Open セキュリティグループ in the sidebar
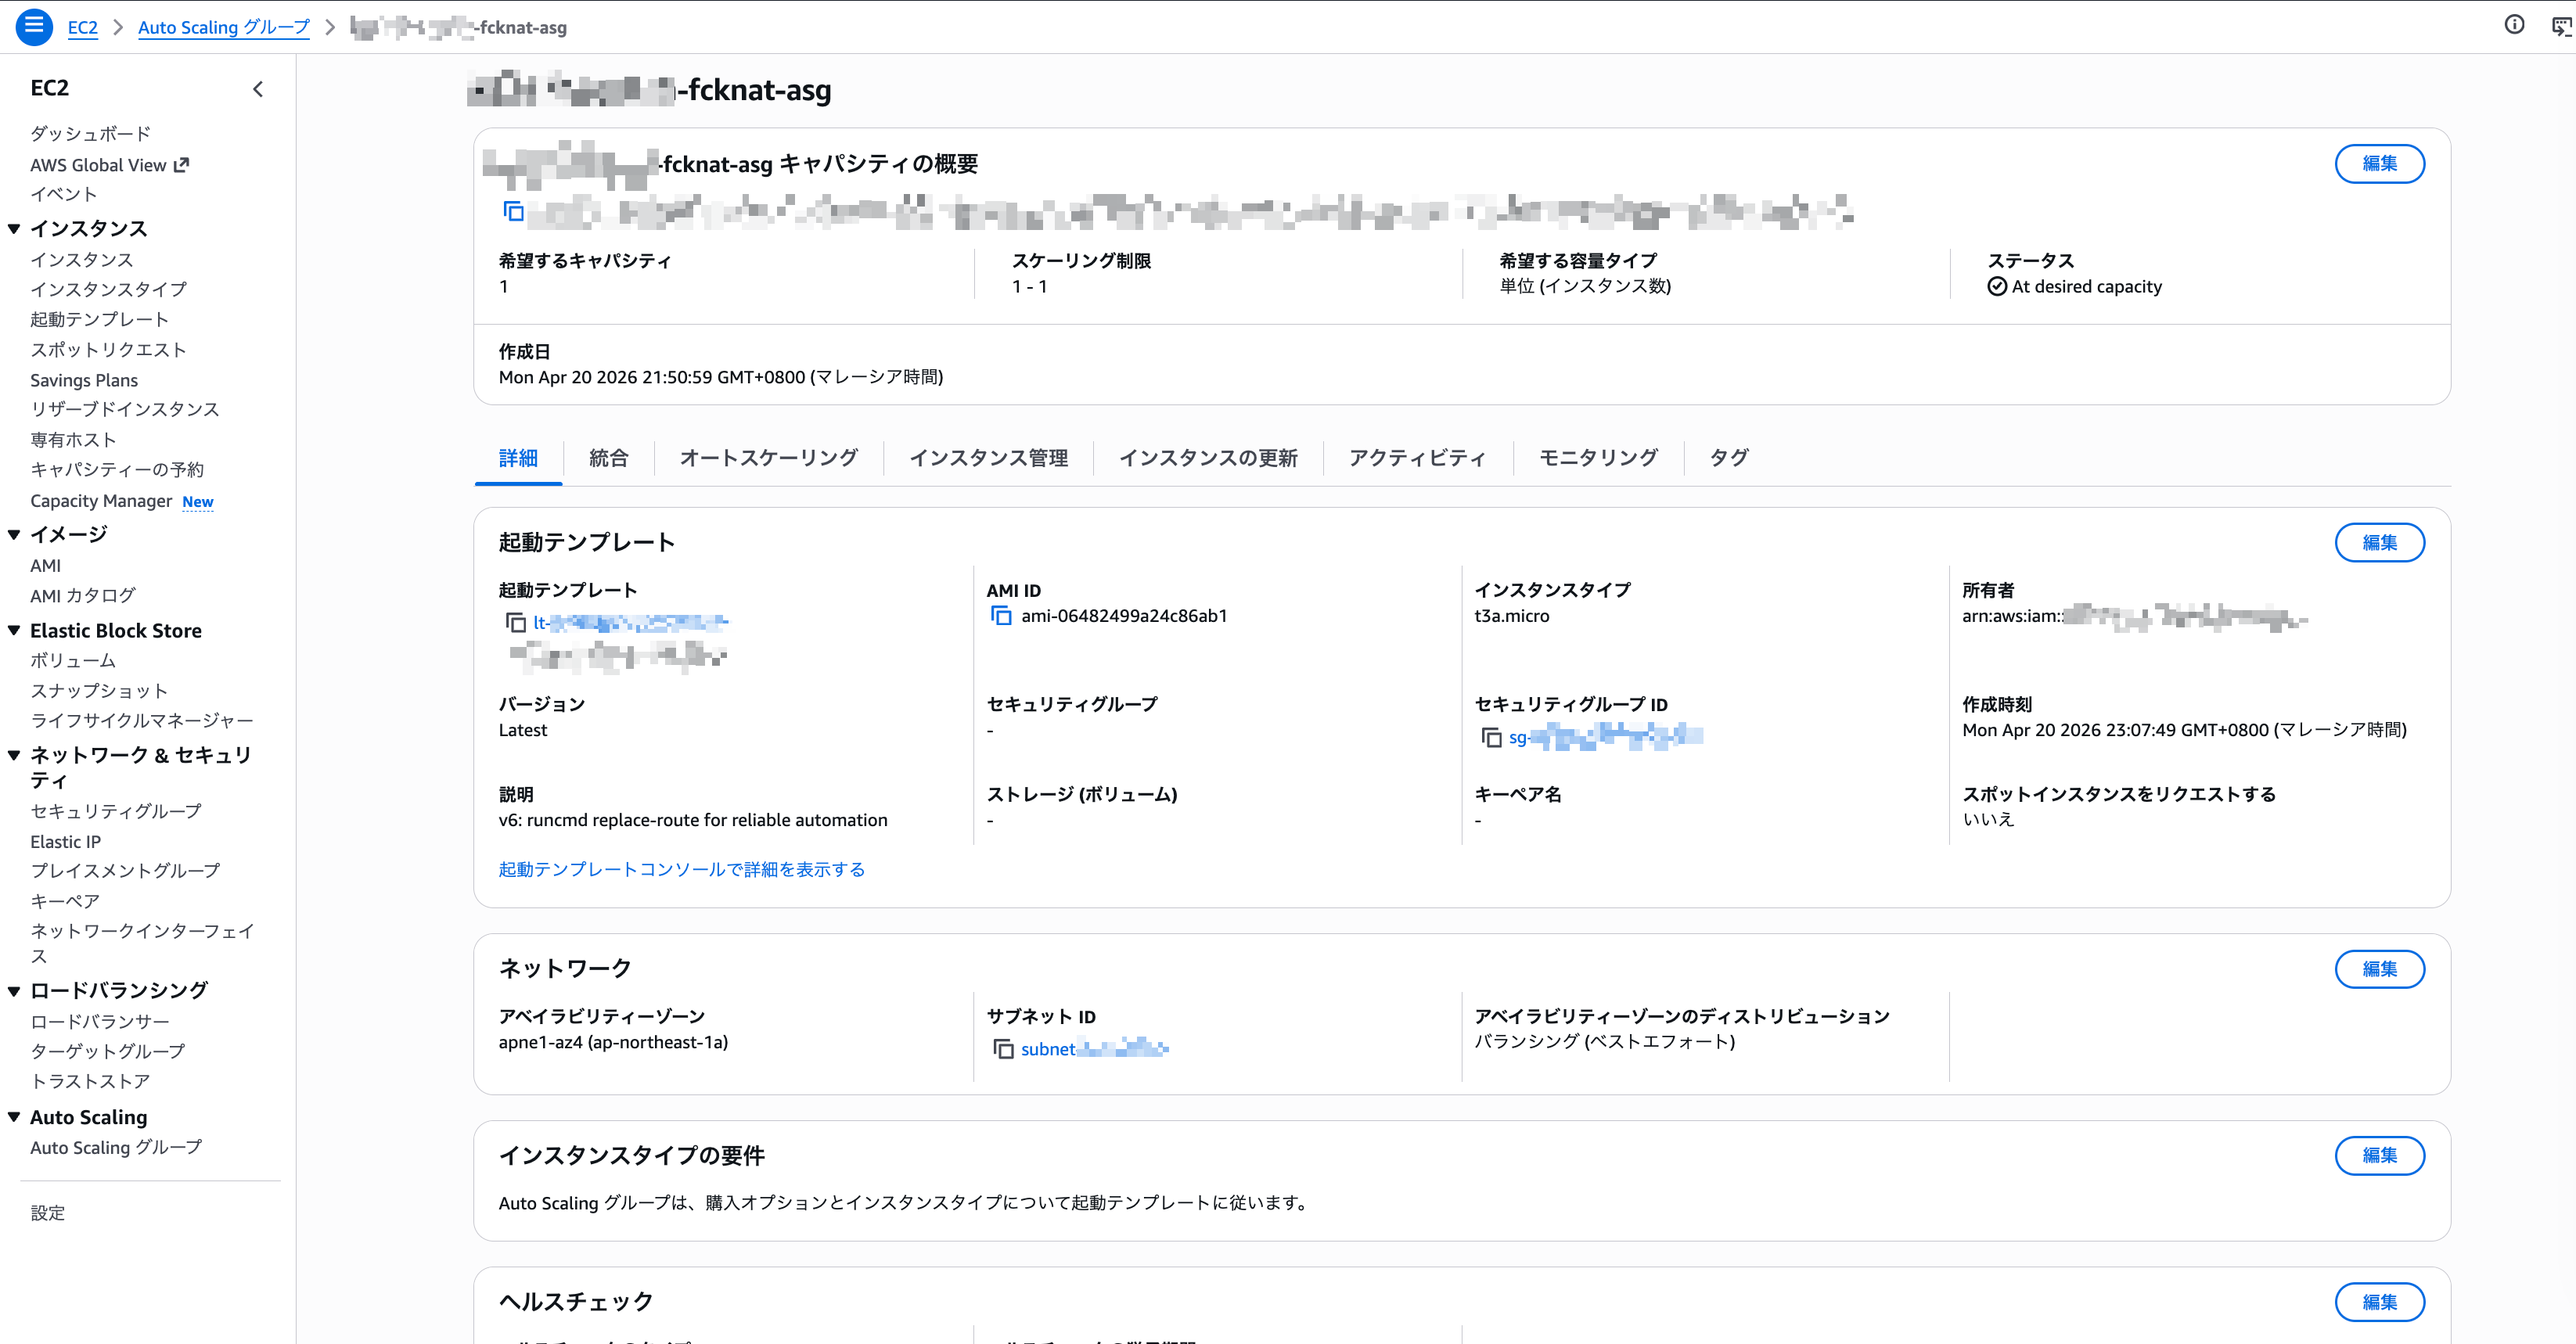The height and width of the screenshot is (1344, 2576). click(116, 811)
